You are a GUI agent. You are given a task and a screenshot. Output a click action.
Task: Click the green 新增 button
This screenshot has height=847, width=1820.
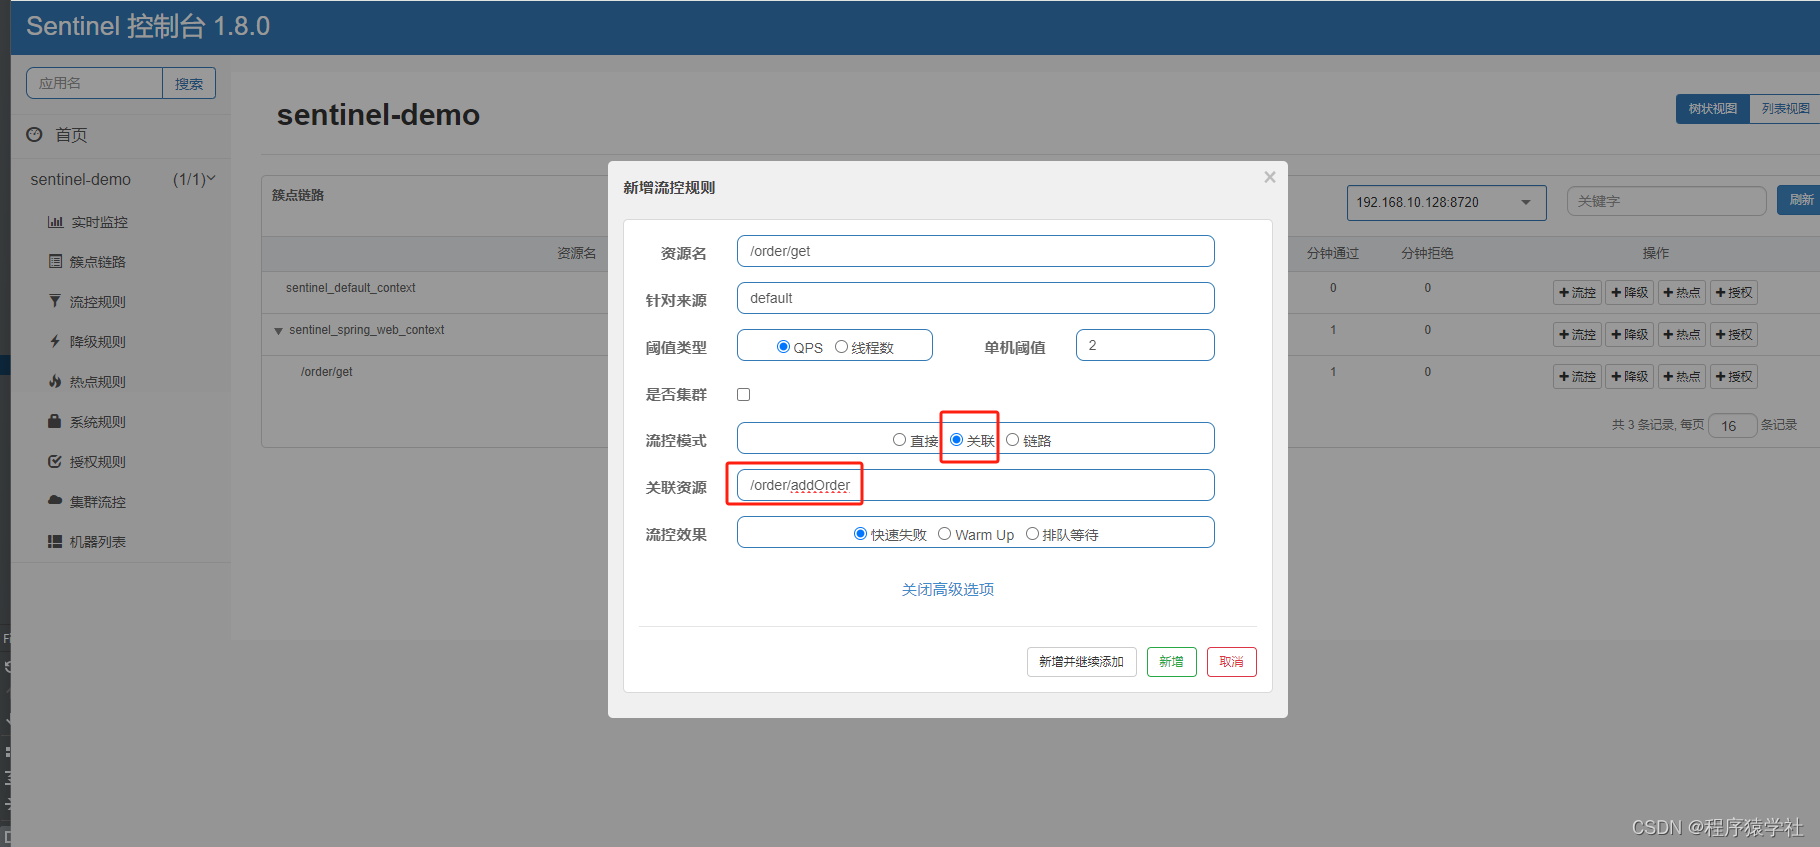(x=1171, y=662)
